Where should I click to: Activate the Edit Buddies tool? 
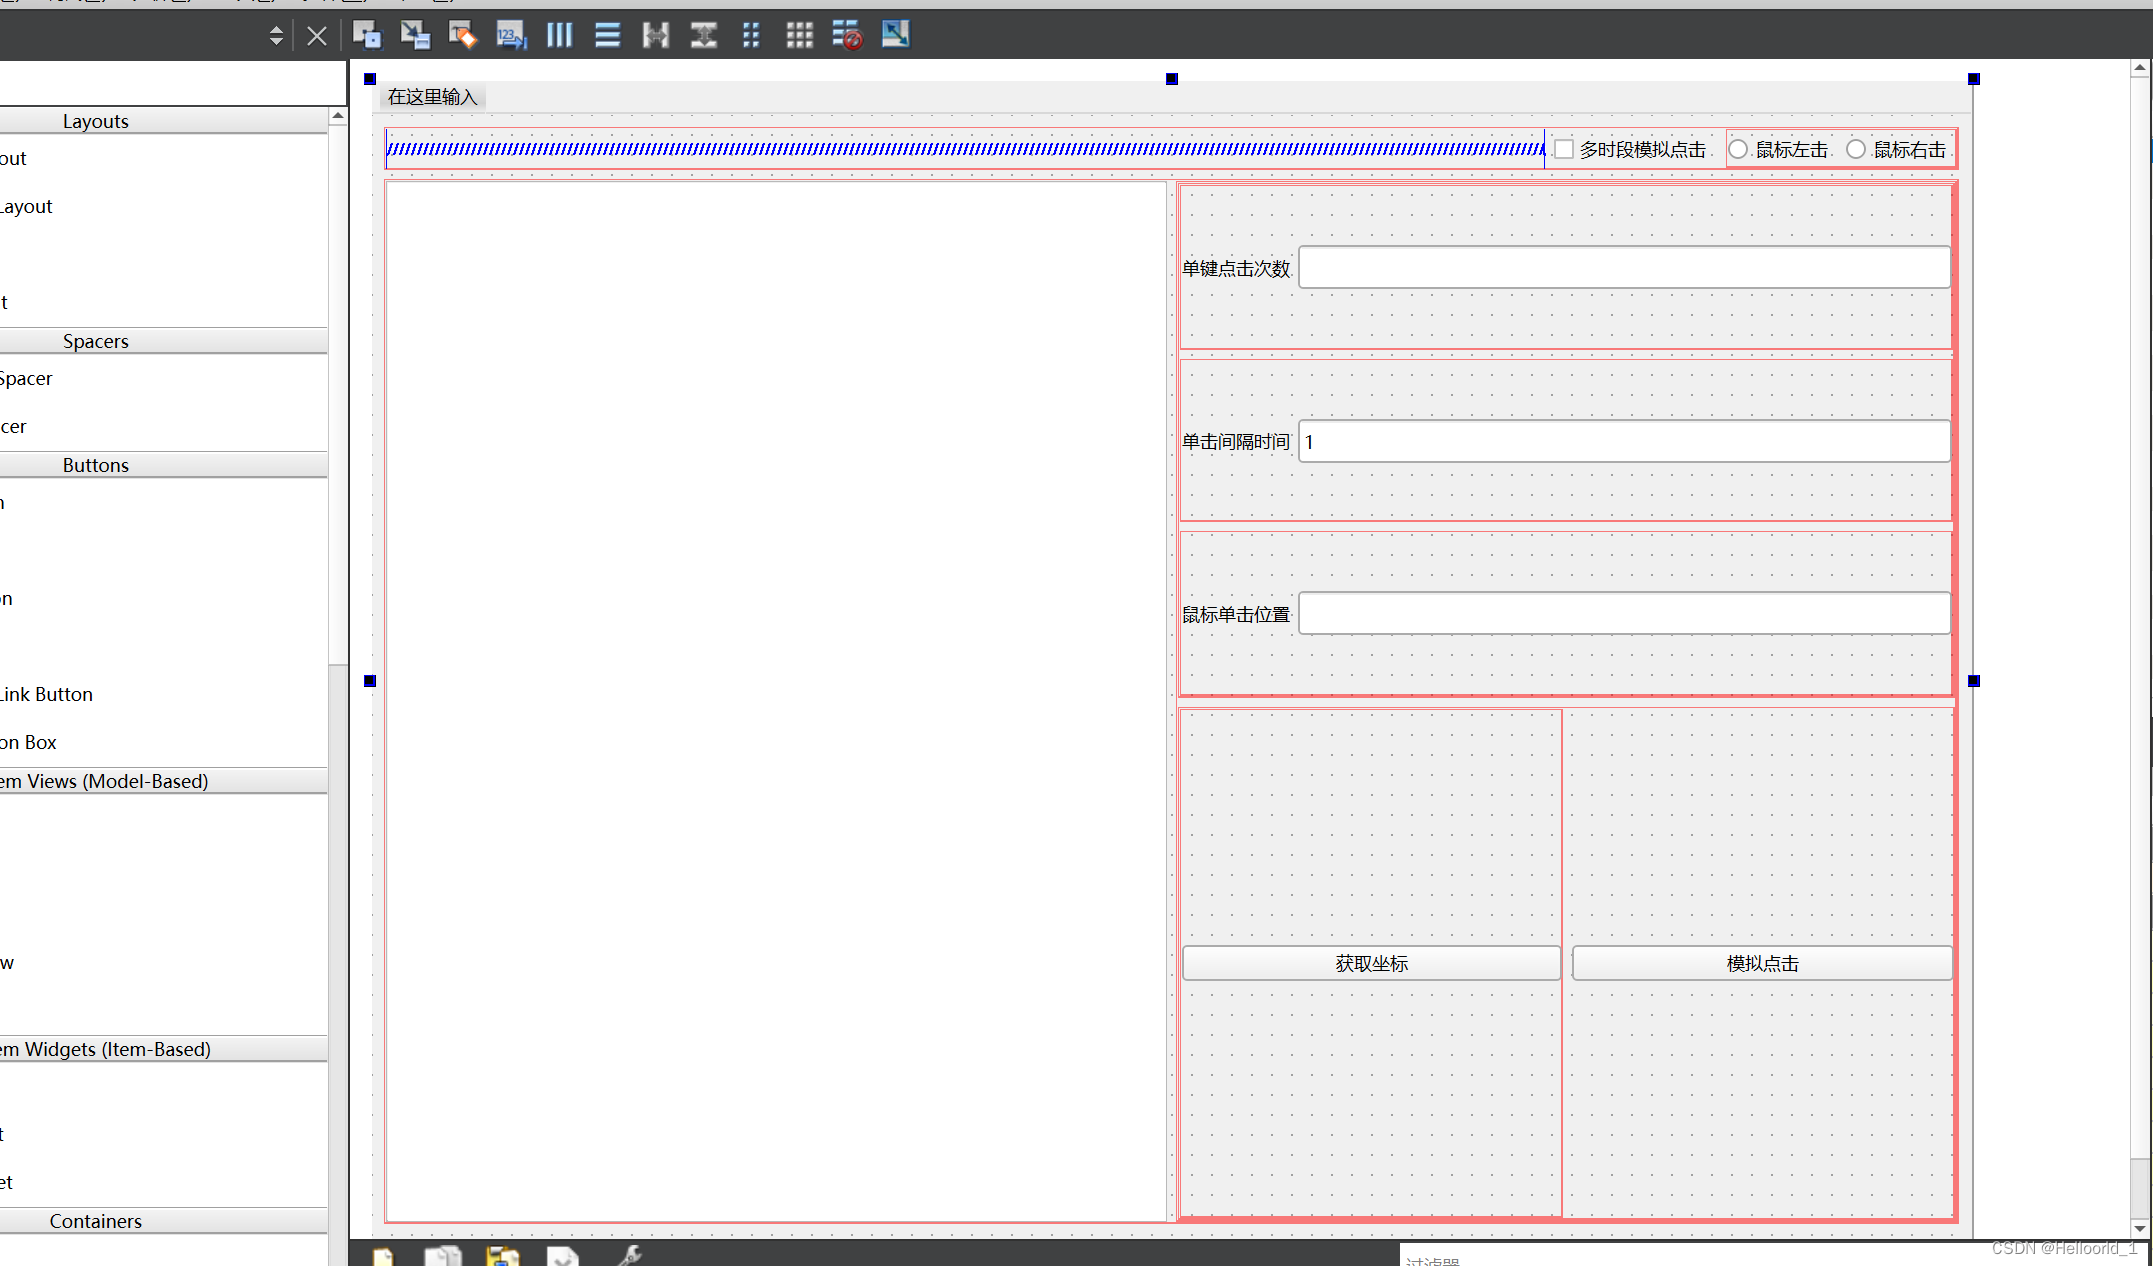pos(462,36)
